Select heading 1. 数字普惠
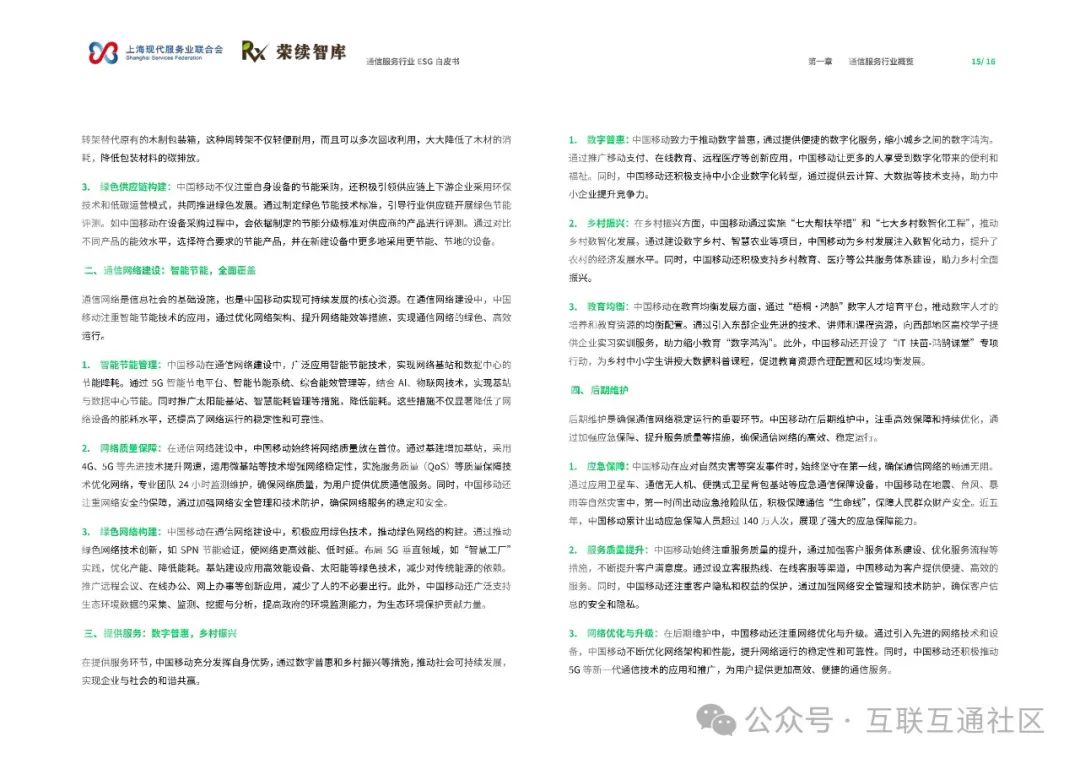The height and width of the screenshot is (764, 1080). coord(599,139)
